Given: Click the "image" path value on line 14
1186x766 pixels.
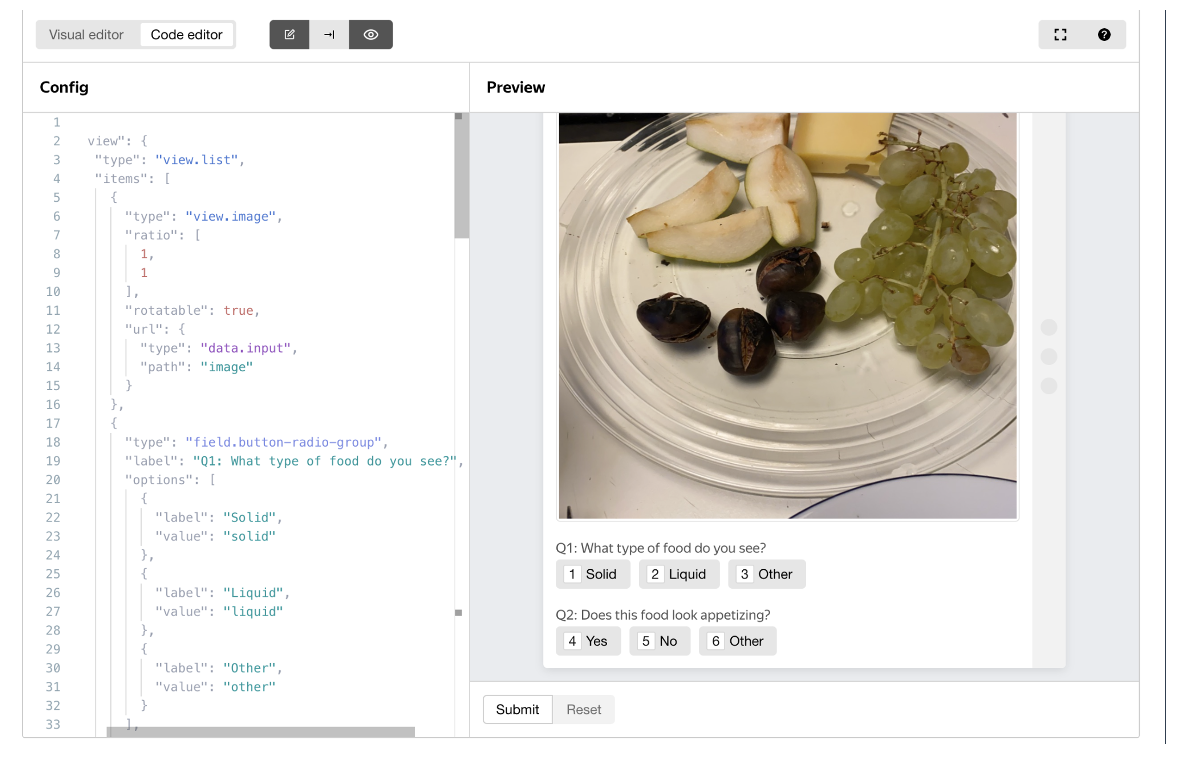Looking at the screenshot, I should [227, 367].
